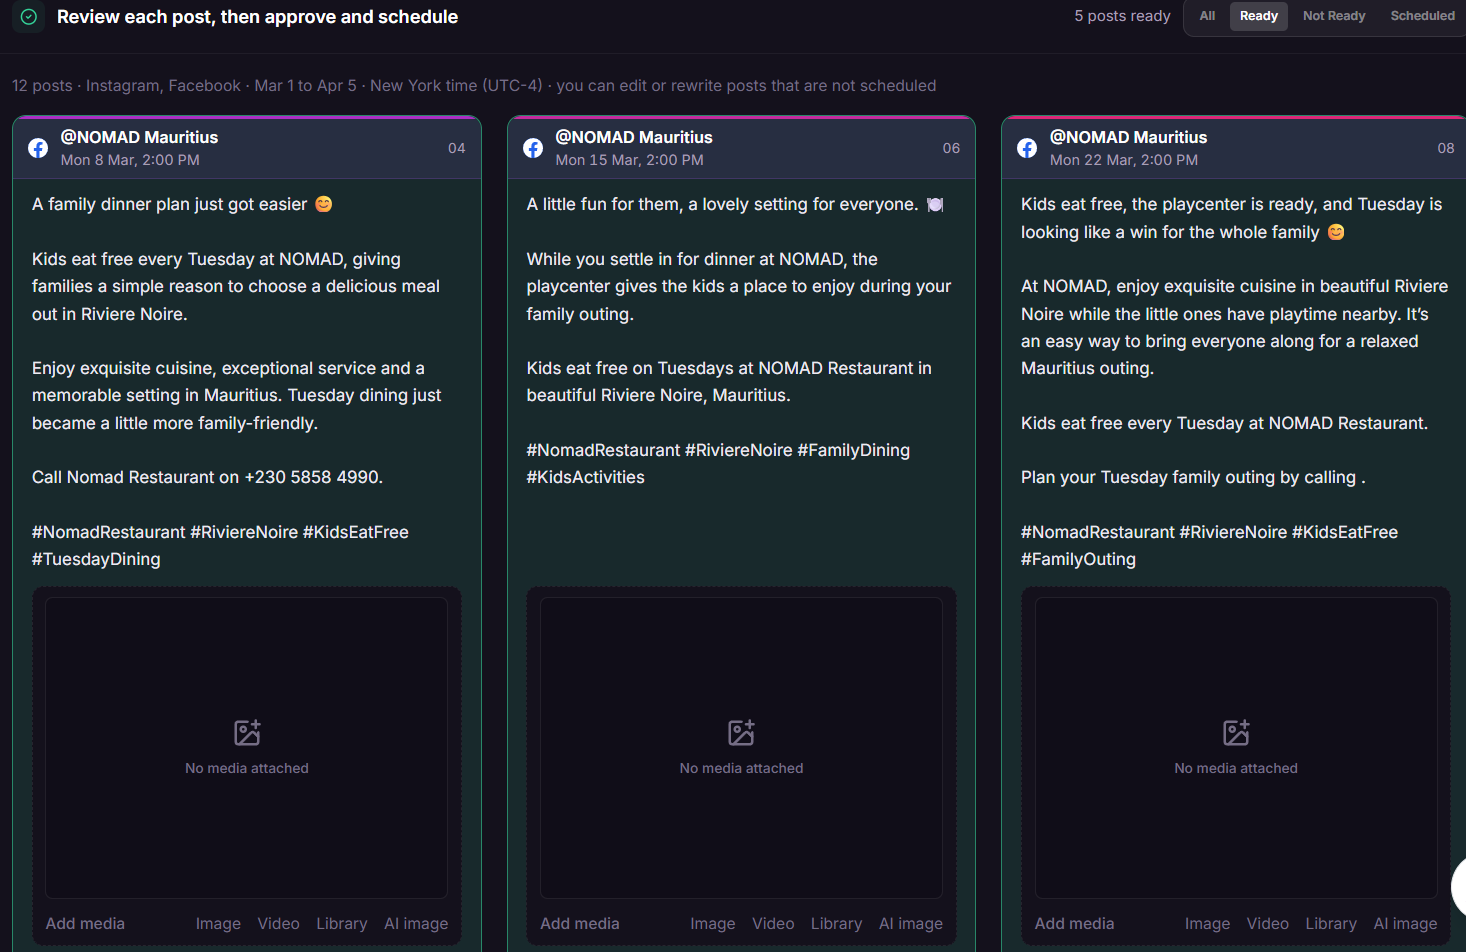This screenshot has width=1466, height=952.
Task: Choose Image for the Mon 22 Mar post
Action: (x=1207, y=924)
